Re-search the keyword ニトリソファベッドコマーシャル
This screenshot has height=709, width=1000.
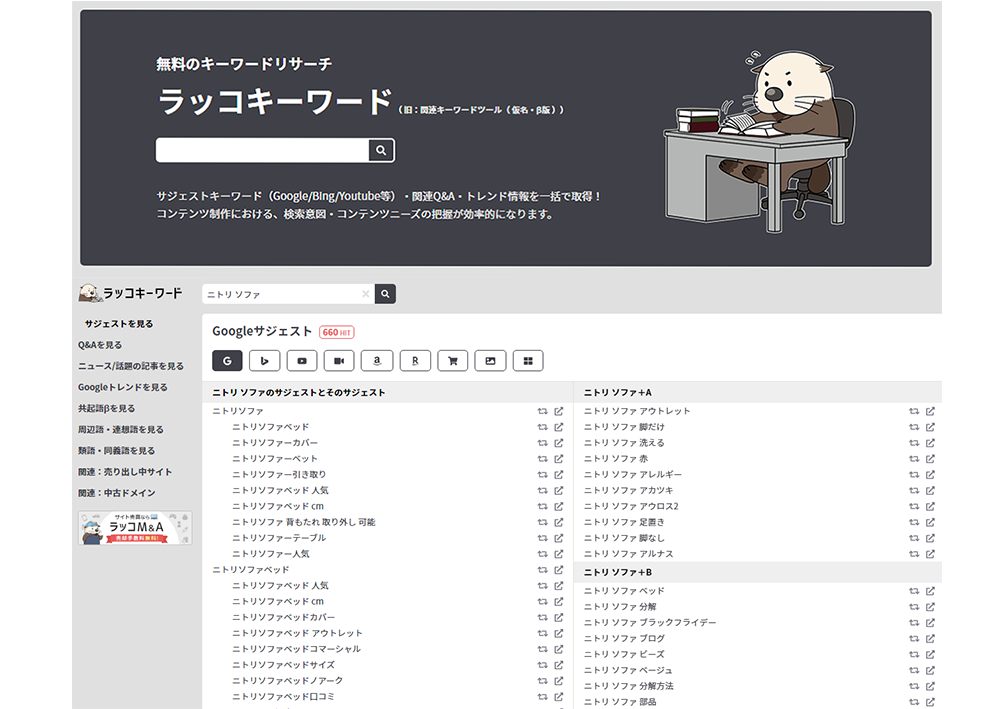[x=543, y=649]
